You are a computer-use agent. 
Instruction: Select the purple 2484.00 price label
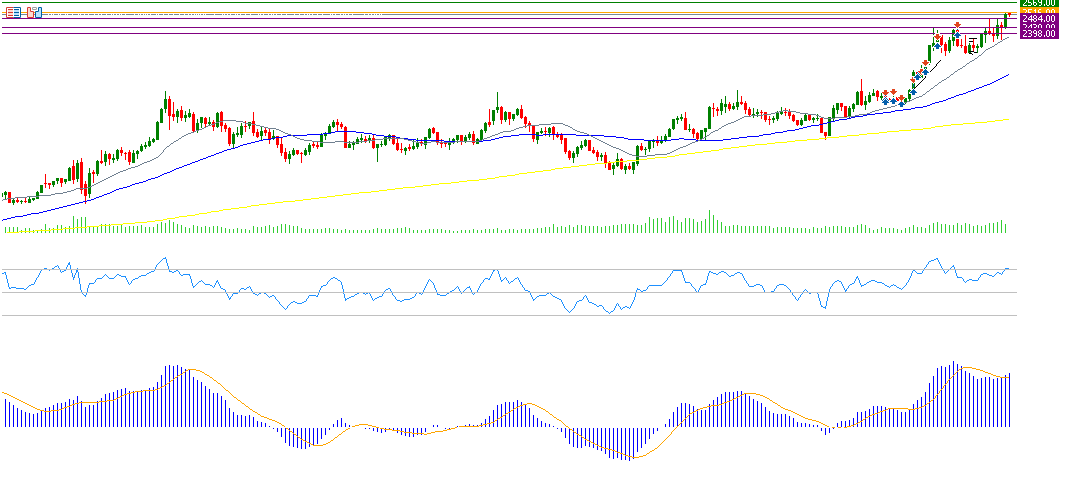point(1038,19)
